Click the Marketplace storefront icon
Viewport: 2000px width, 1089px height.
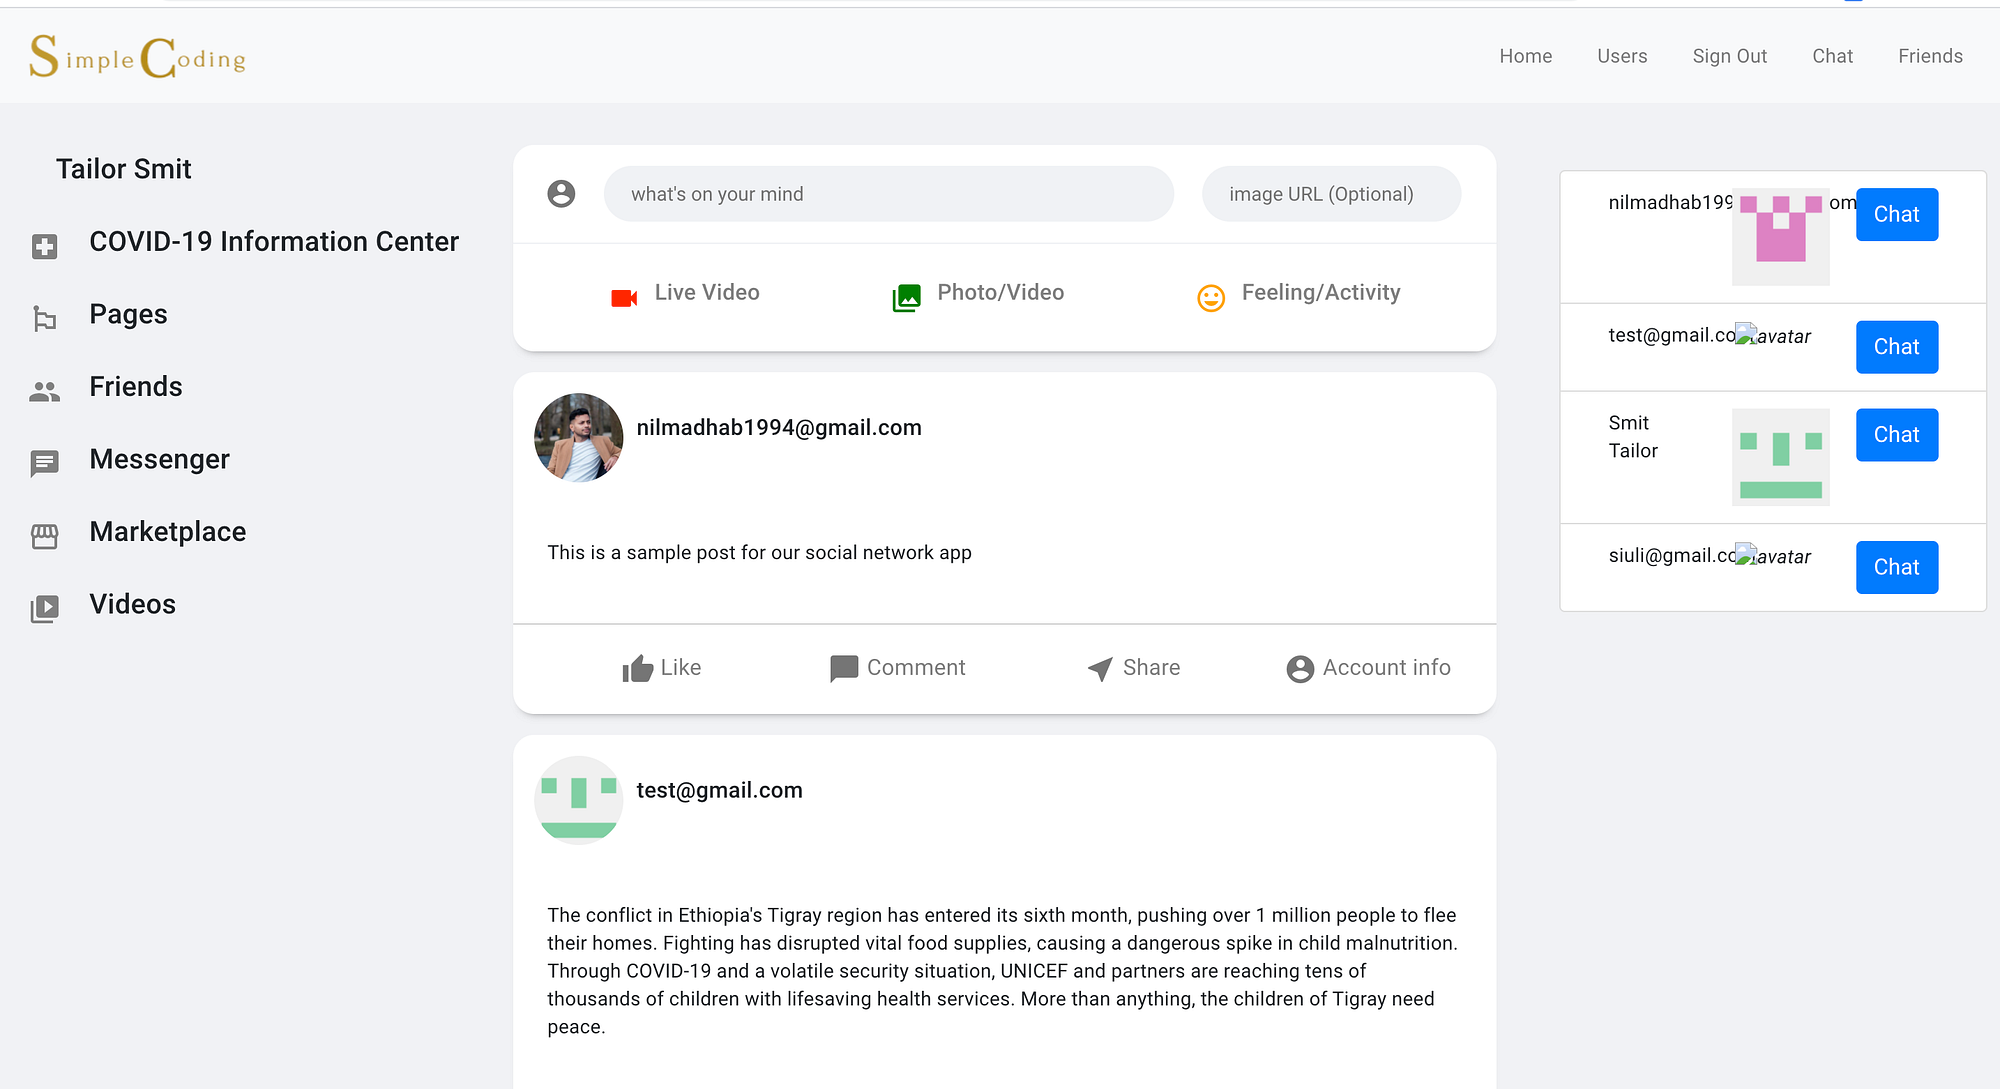click(x=44, y=536)
